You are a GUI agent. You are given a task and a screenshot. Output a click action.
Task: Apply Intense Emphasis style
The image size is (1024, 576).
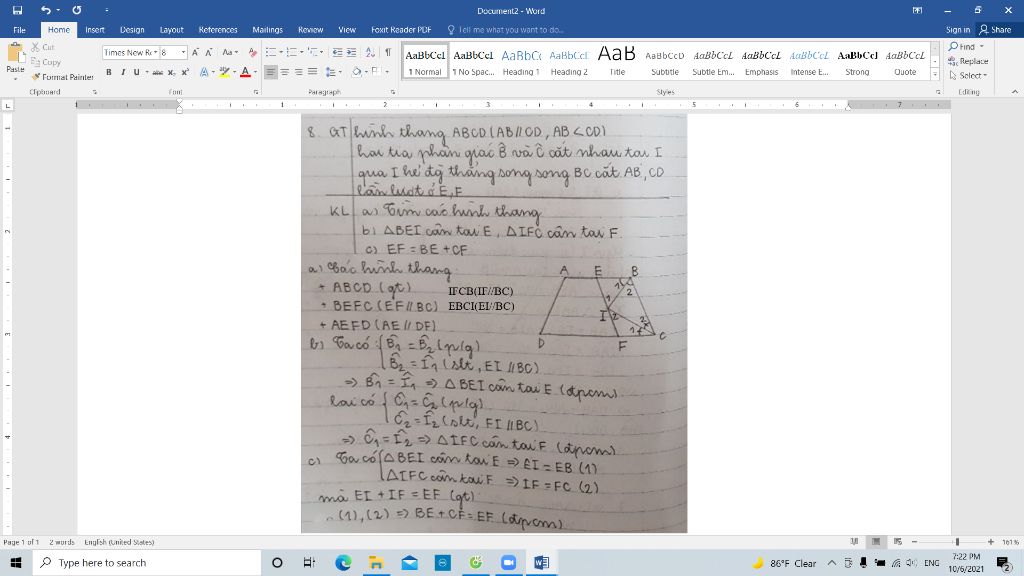point(809,62)
